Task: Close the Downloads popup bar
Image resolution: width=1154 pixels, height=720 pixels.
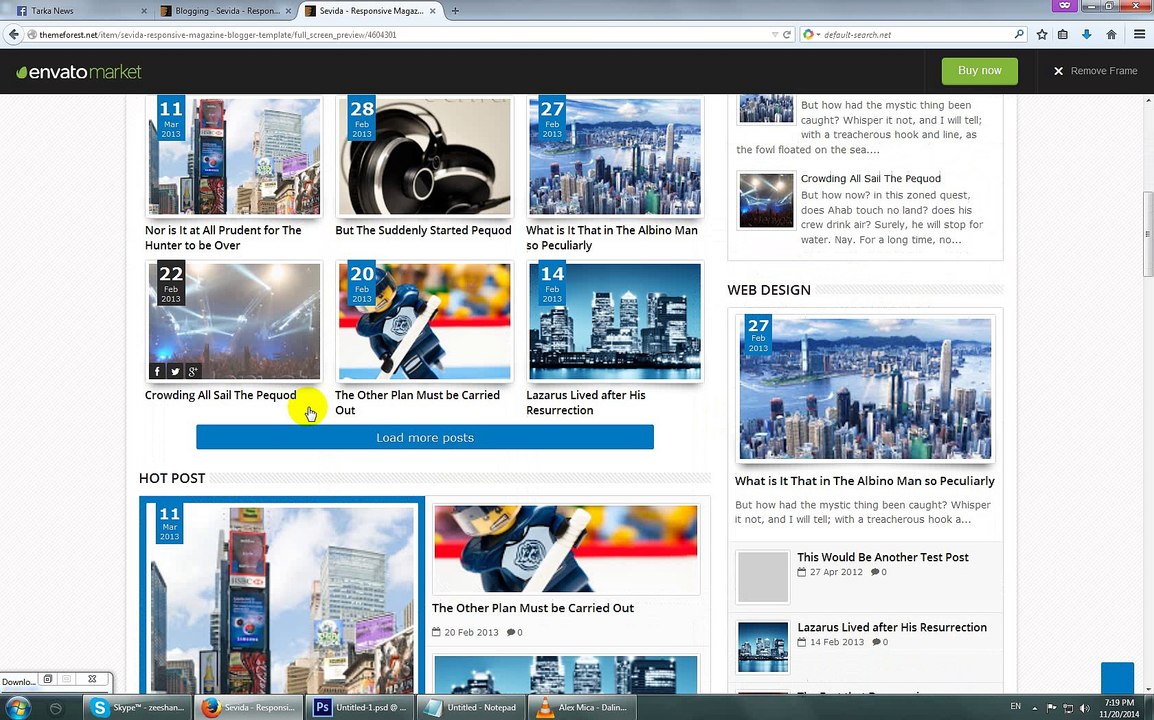Action: click(92, 679)
